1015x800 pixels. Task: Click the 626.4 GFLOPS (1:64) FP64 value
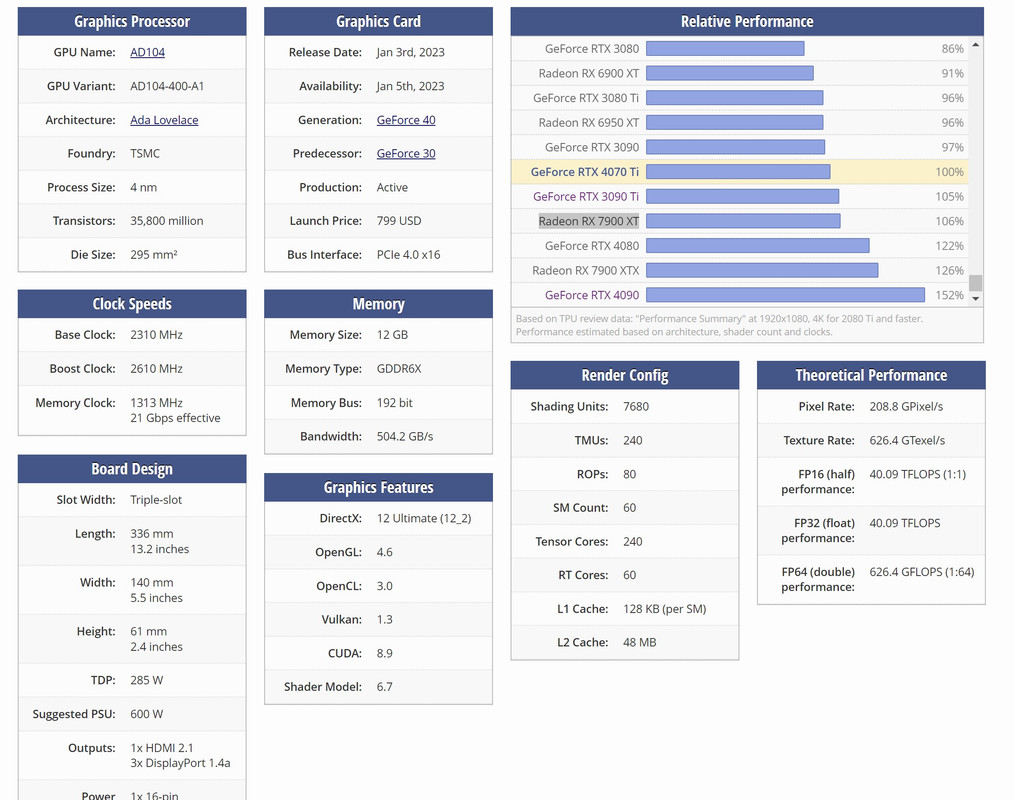922,572
